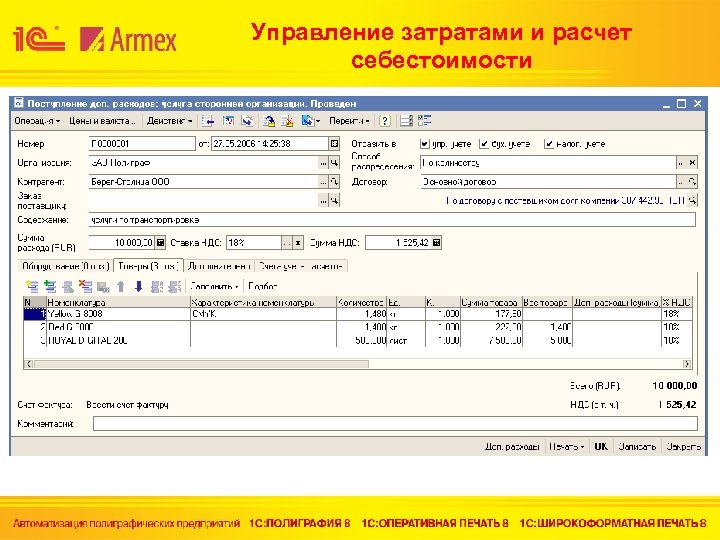This screenshot has height=540, width=720.
Task: Click the blue create-based-on toolbar icon
Action: tap(310, 121)
